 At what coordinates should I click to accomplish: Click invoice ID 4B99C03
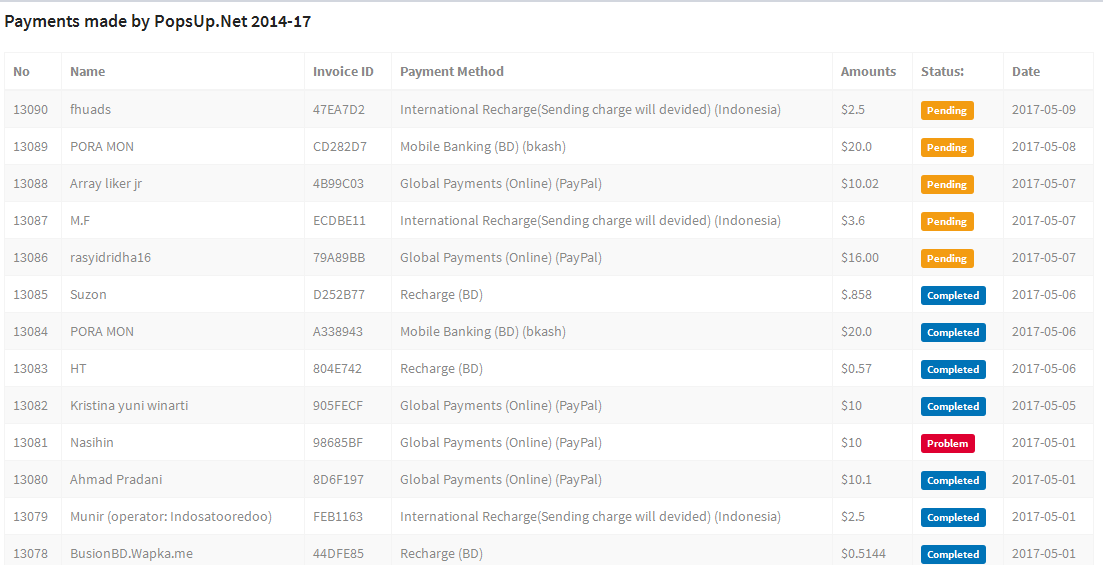coord(338,184)
